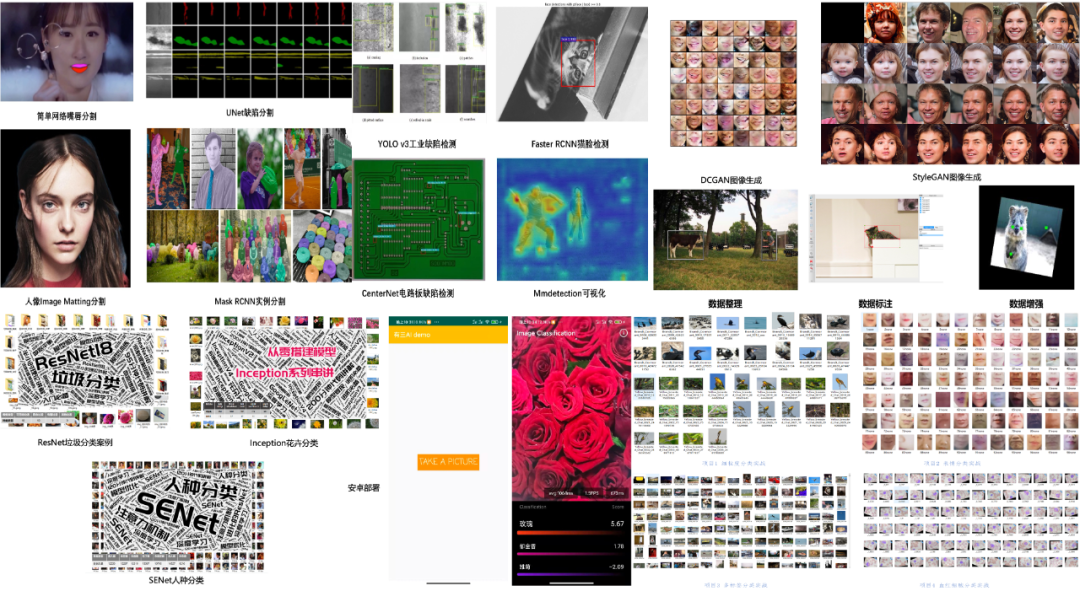Open the StyleGAN generated faces grid
Image resolution: width=1080 pixels, height=591 pixels.
click(950, 83)
